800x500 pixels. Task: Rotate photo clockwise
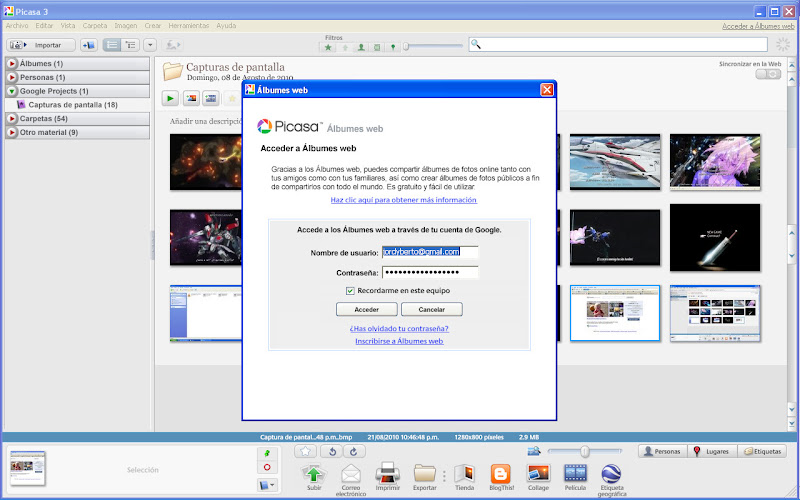pos(353,452)
